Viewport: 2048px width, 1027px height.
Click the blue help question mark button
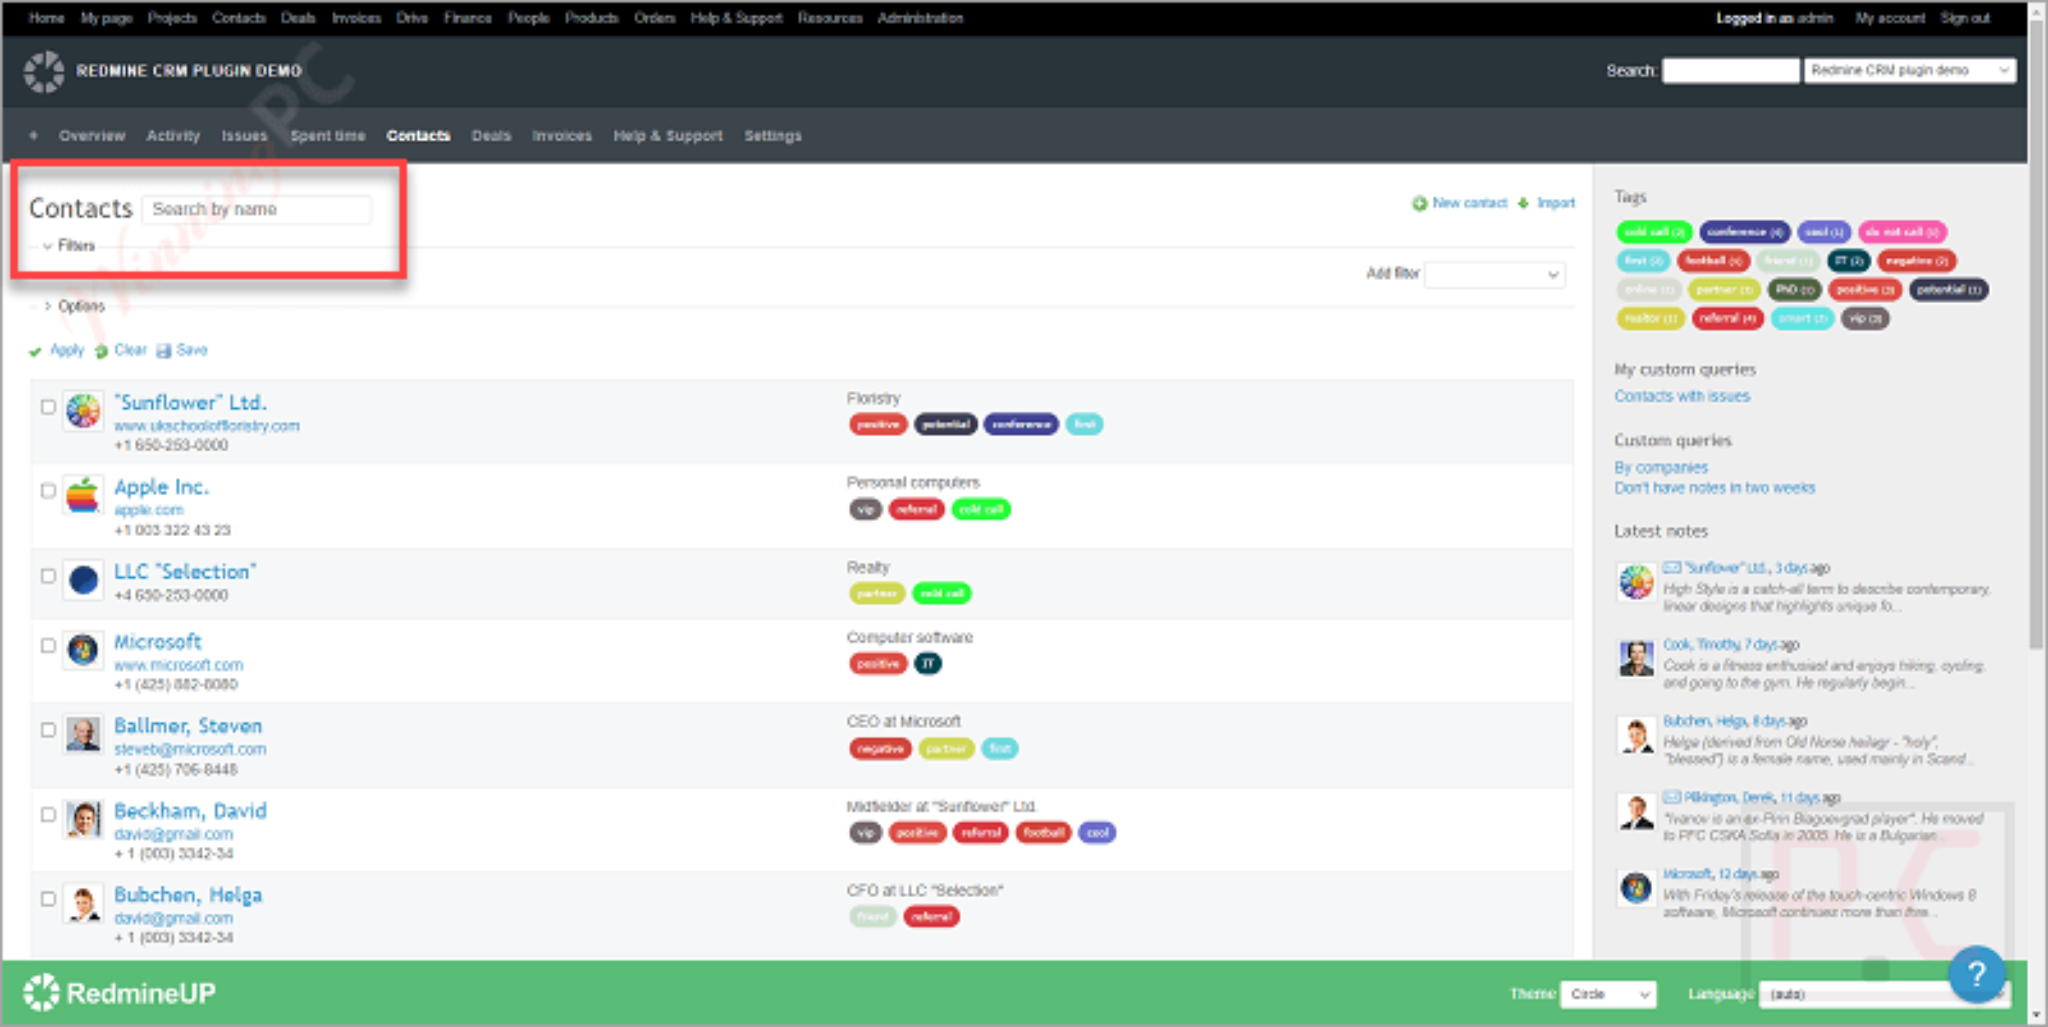click(1976, 973)
